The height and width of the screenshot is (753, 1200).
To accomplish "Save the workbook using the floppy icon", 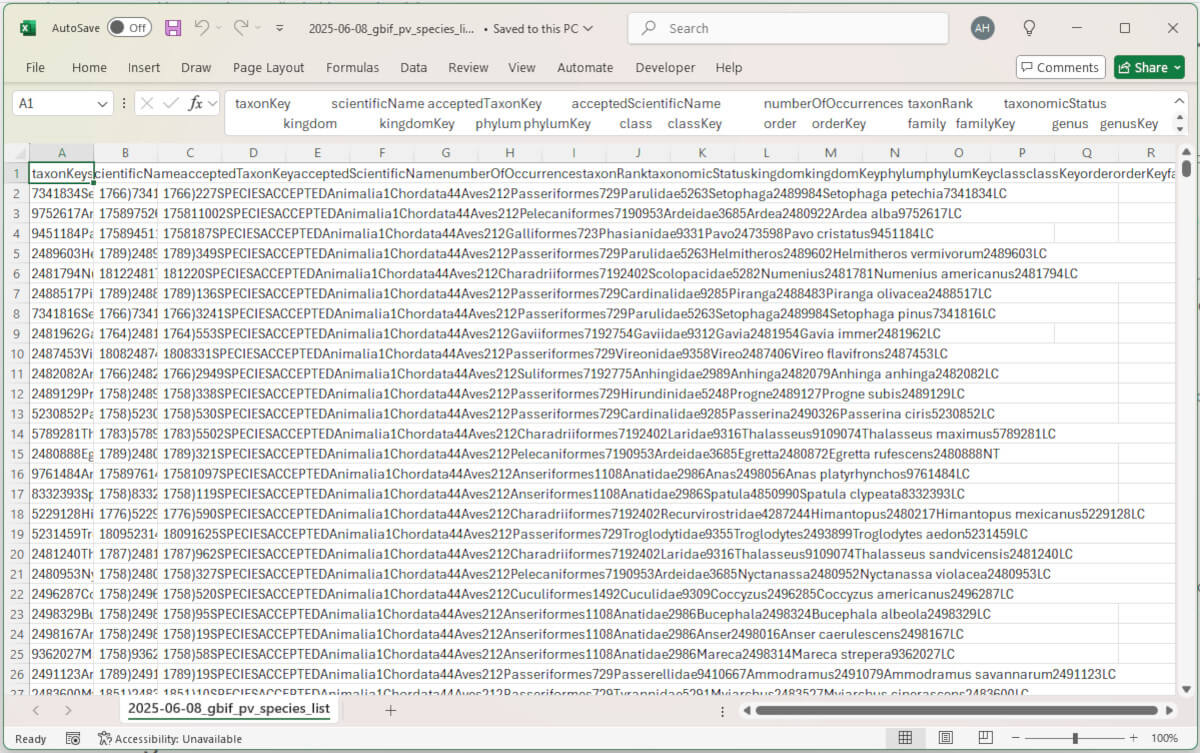I will click(x=173, y=28).
